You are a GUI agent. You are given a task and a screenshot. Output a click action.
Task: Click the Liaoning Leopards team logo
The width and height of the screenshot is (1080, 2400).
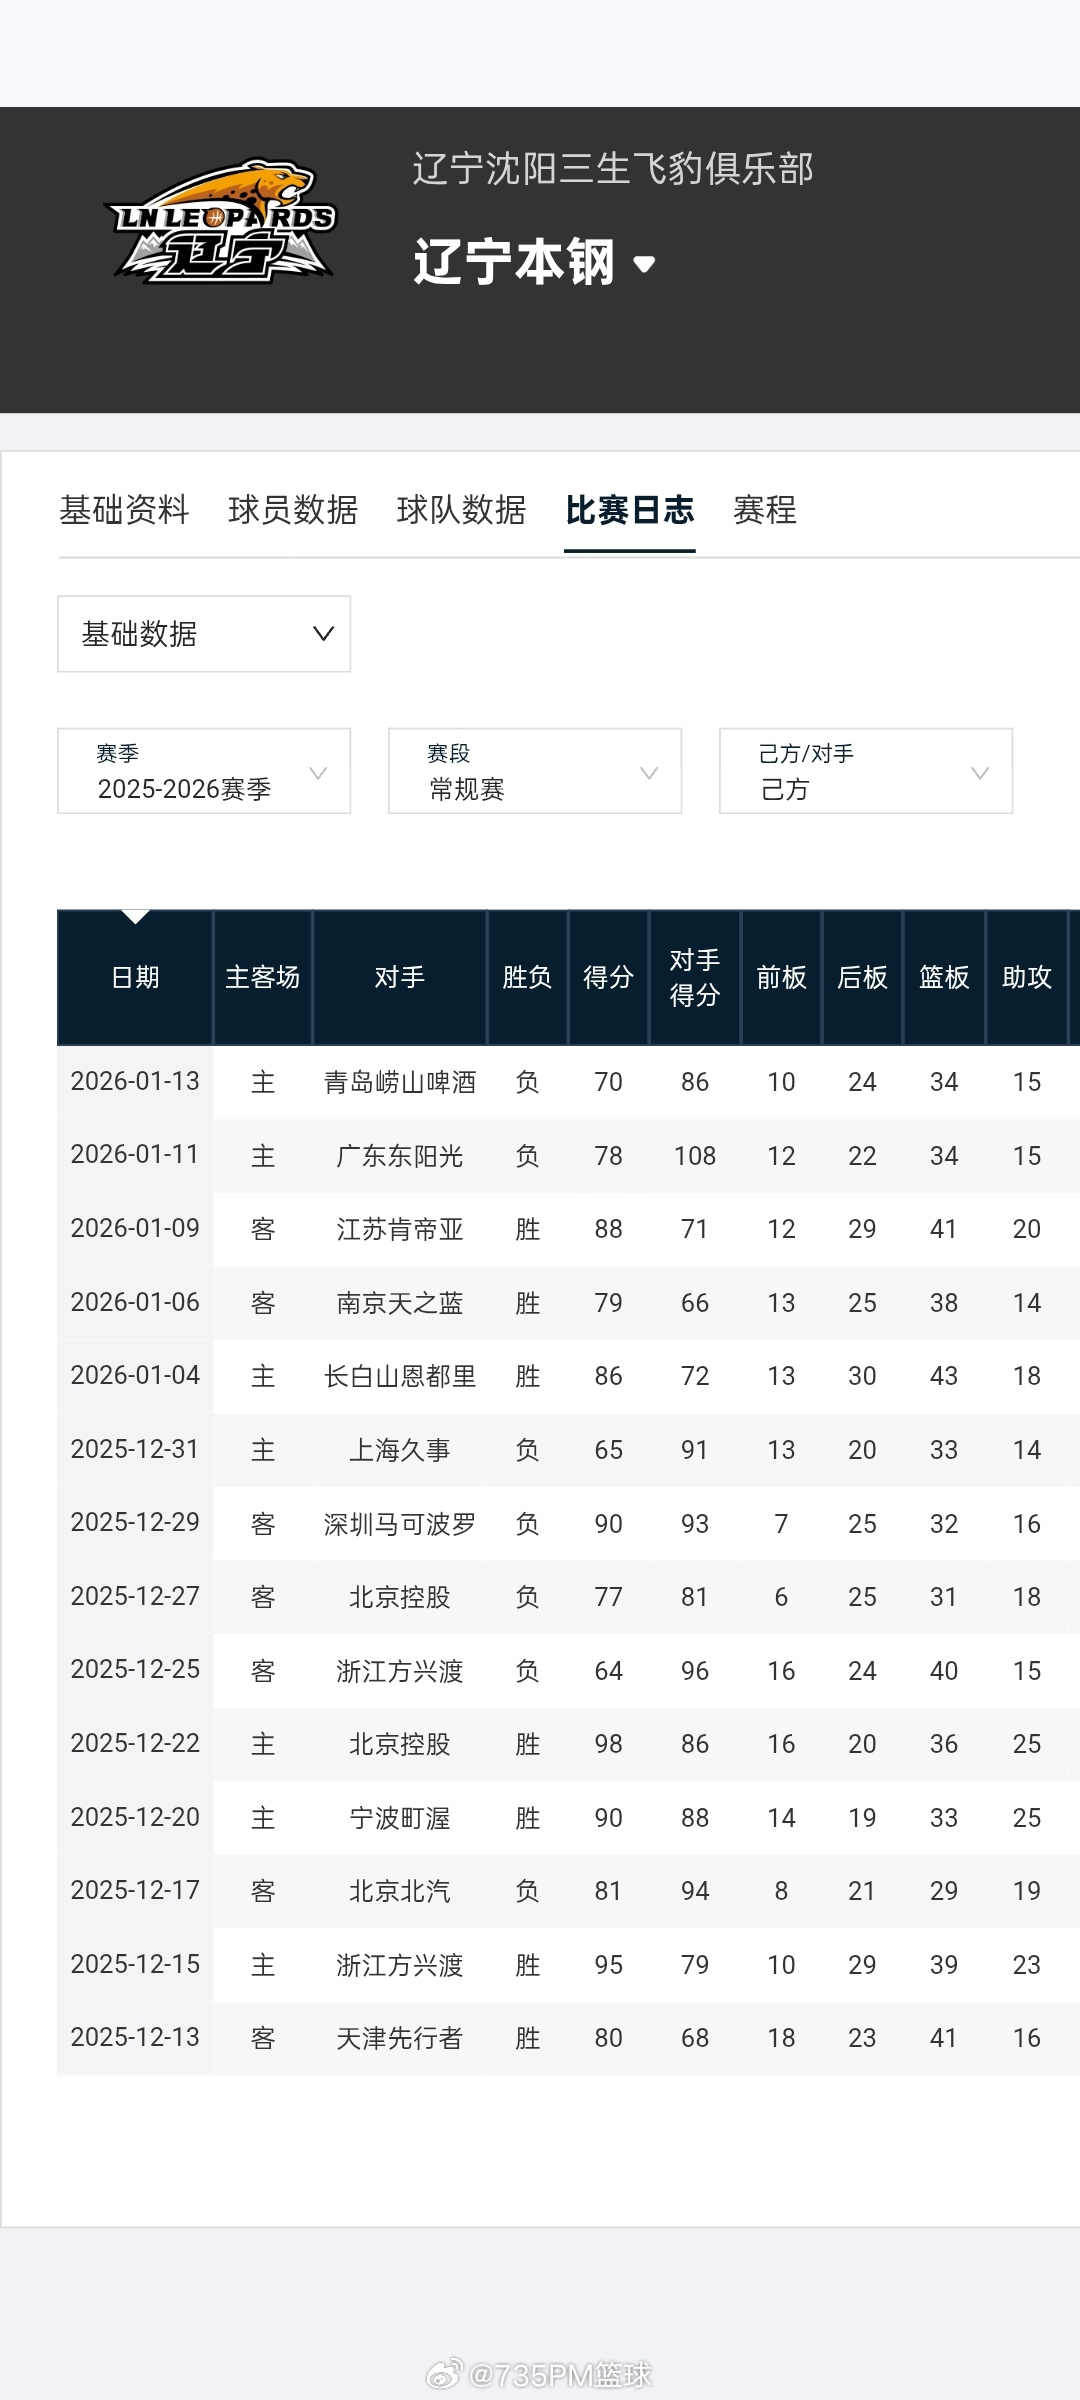click(x=221, y=221)
